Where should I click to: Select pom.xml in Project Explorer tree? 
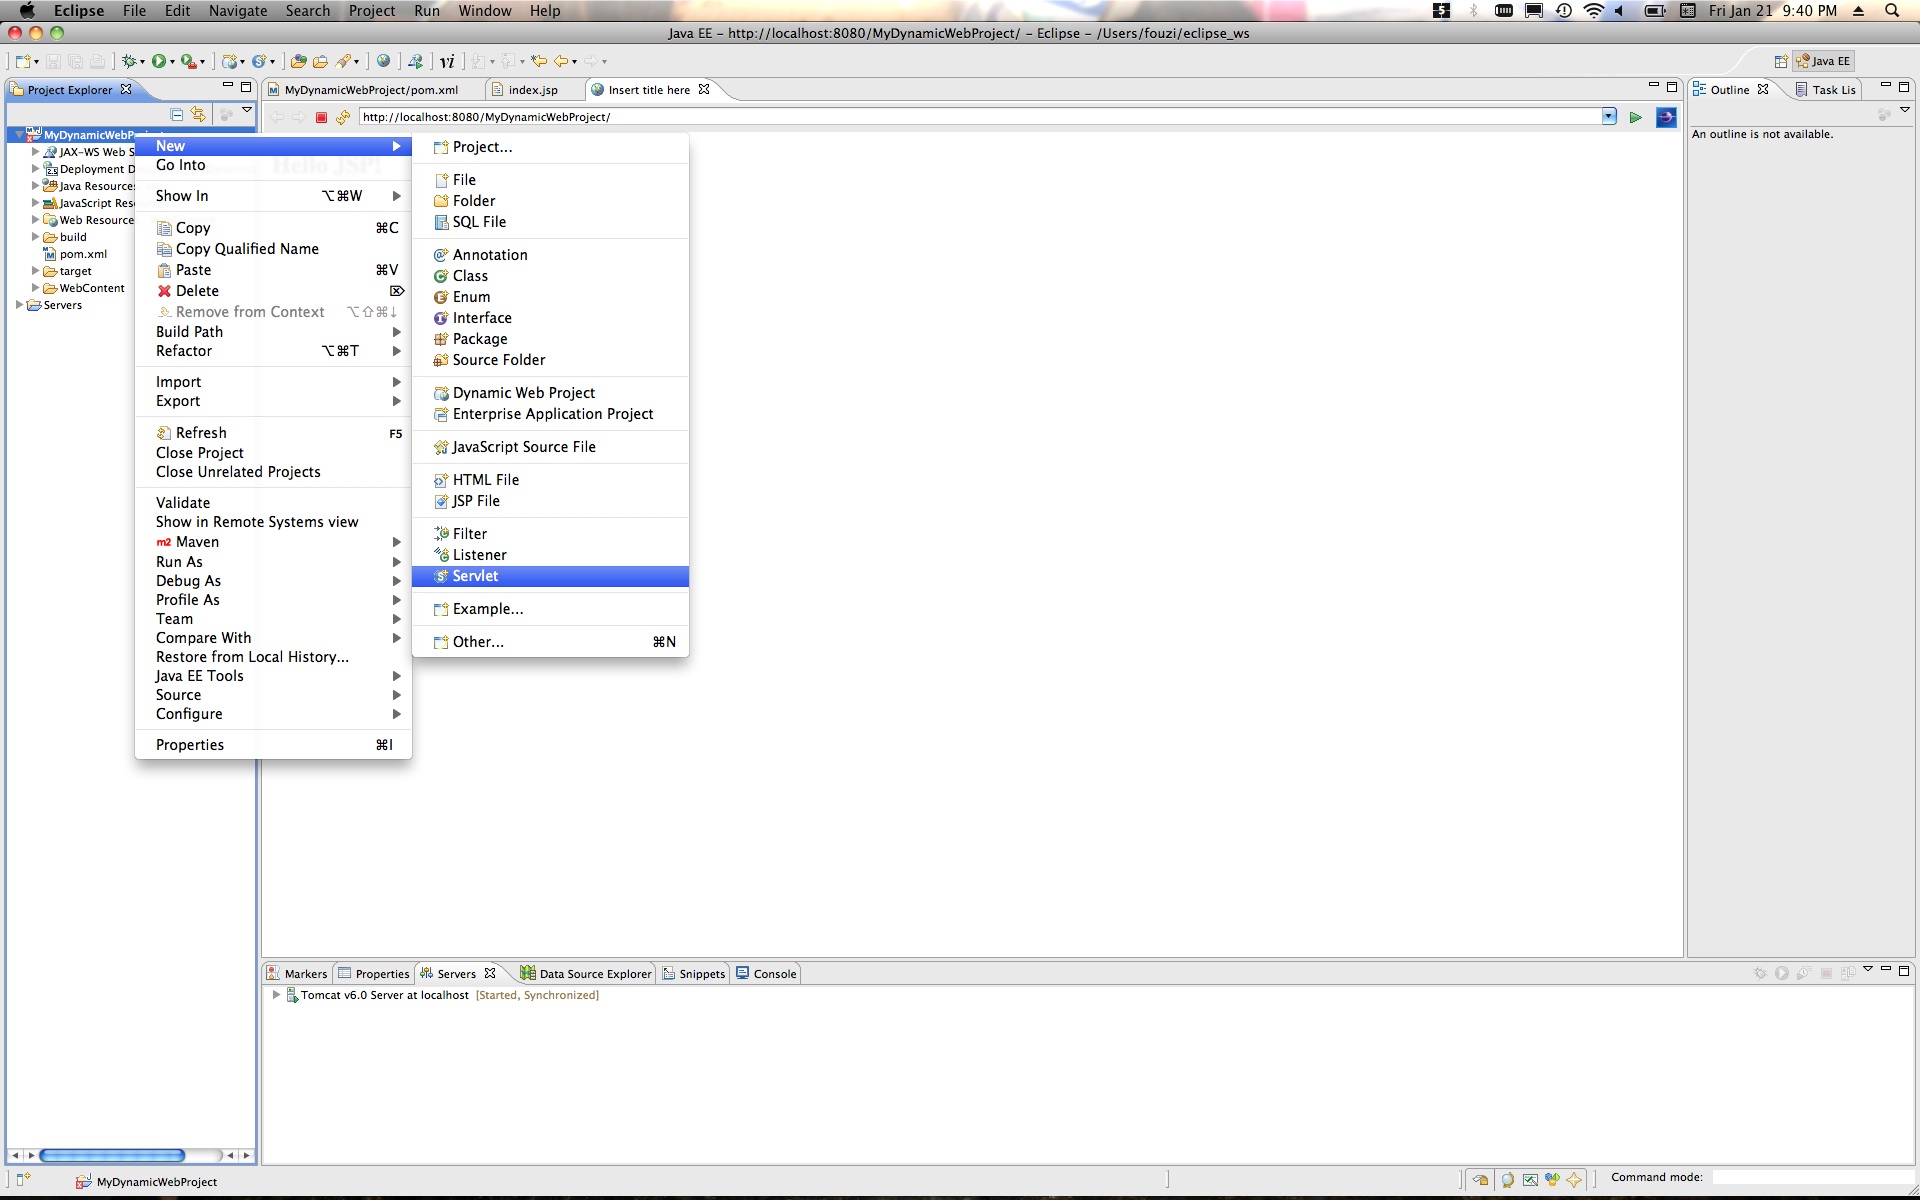[x=82, y=254]
